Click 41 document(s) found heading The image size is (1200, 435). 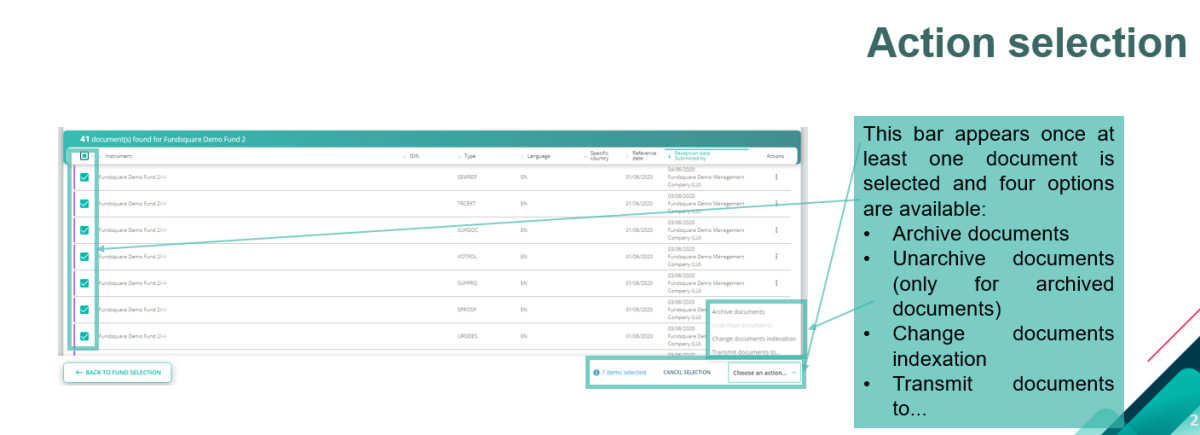[163, 139]
